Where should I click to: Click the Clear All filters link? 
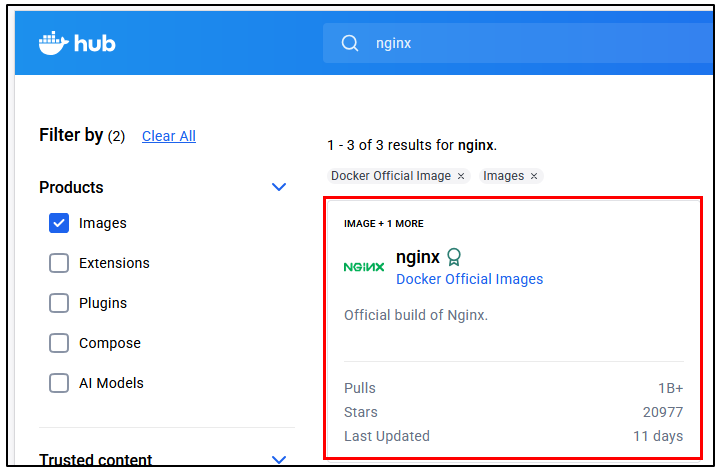coord(168,136)
